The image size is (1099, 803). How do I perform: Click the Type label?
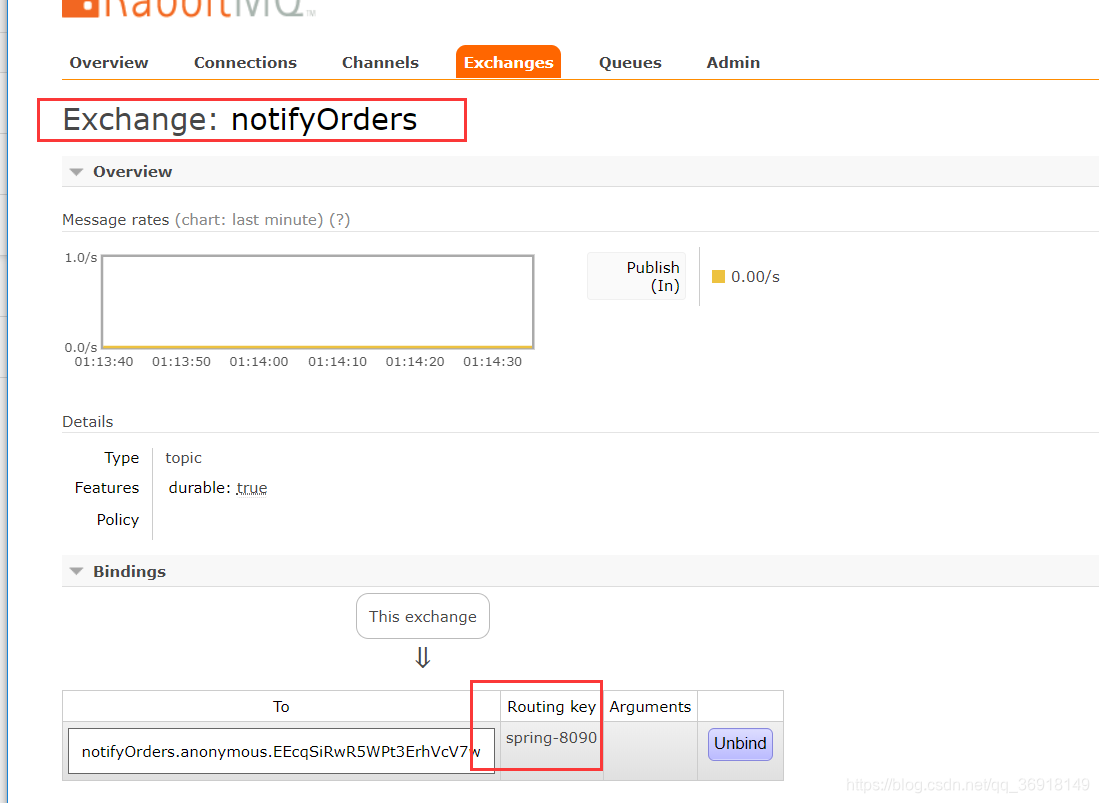pyautogui.click(x=122, y=458)
